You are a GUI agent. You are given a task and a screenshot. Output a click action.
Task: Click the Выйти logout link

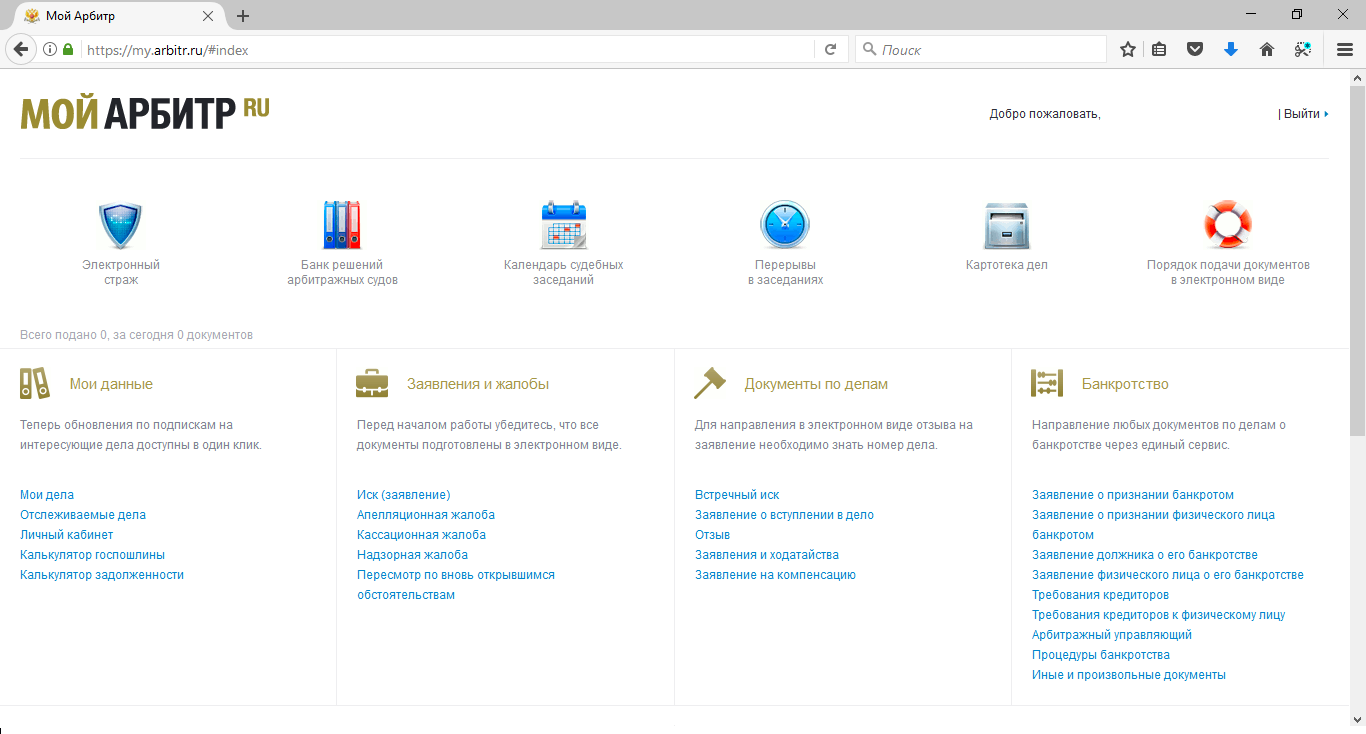1301,114
